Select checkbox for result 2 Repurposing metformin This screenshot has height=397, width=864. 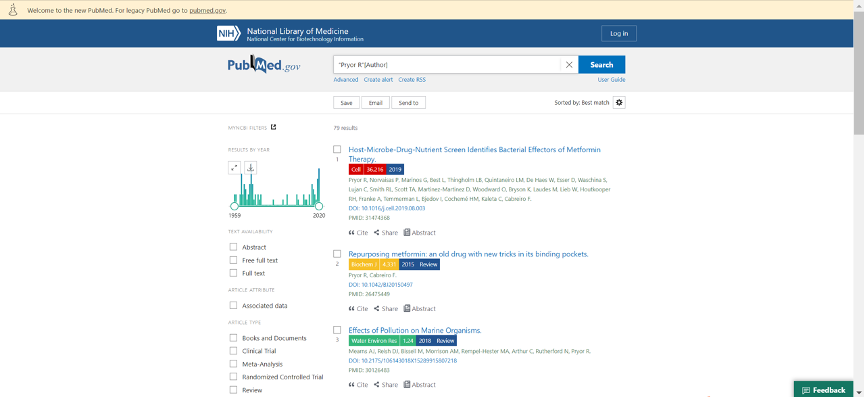(337, 254)
